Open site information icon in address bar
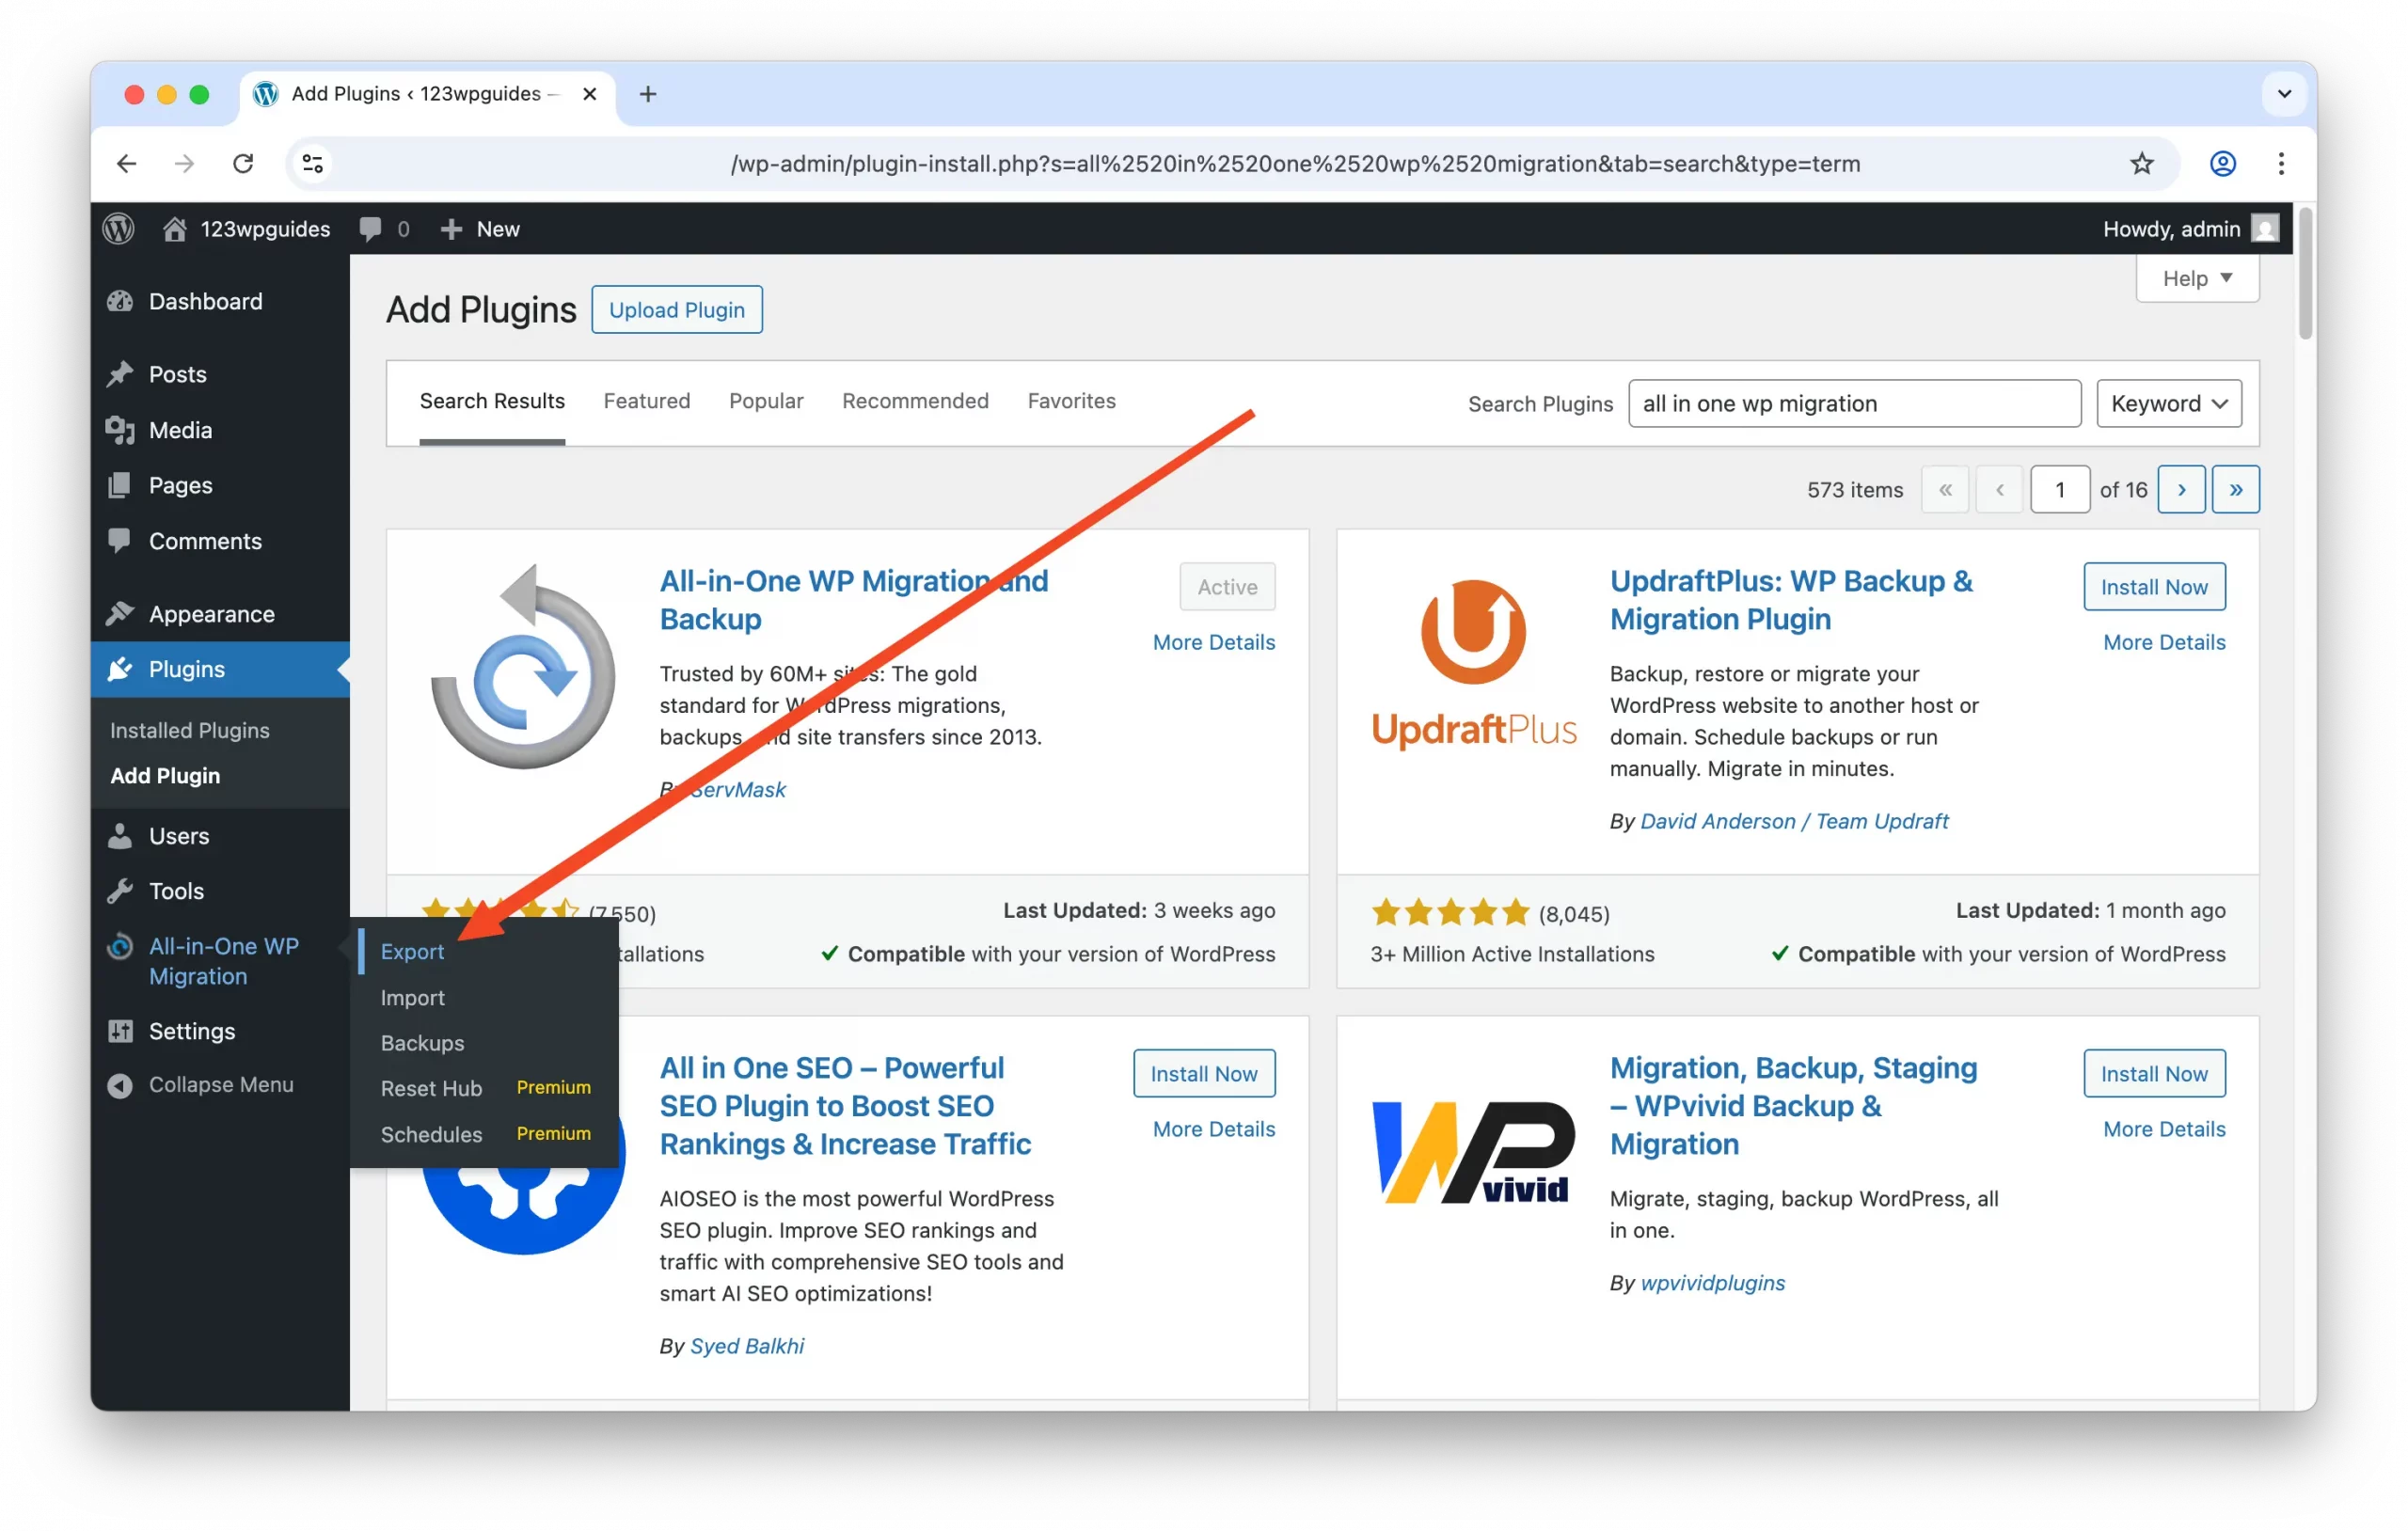 tap(312, 163)
